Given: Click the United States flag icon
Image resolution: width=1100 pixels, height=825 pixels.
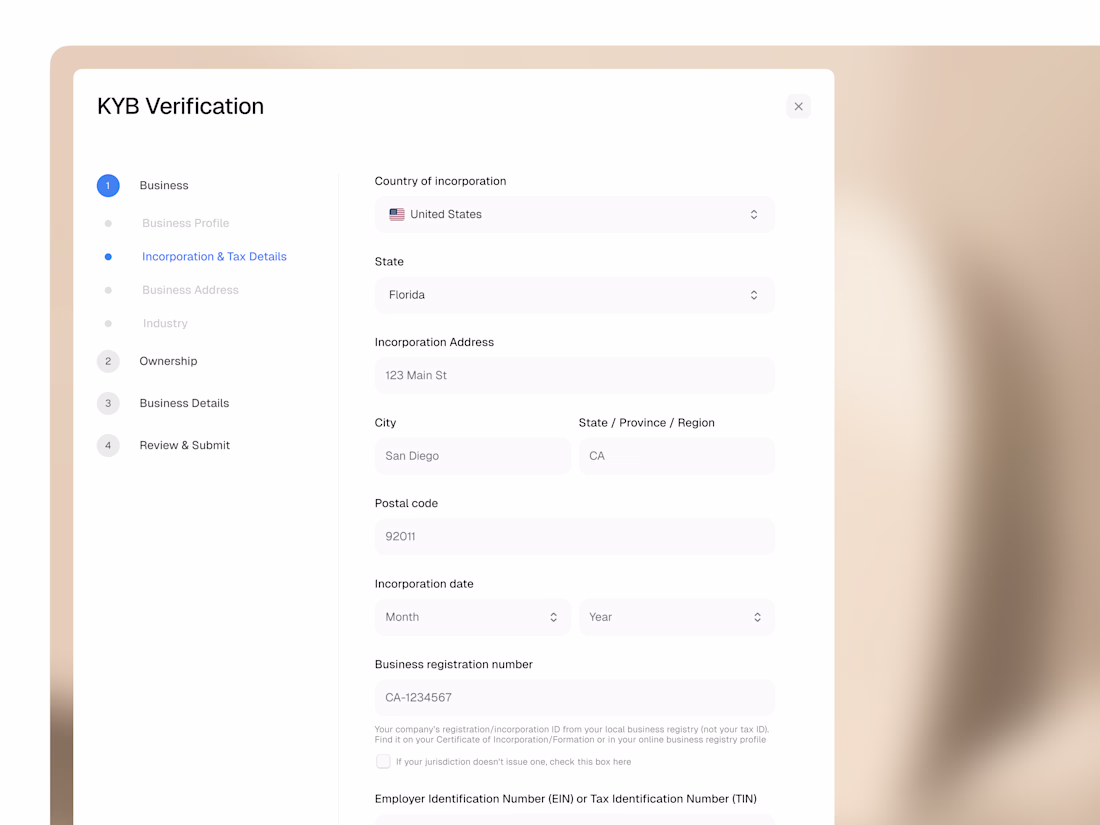Looking at the screenshot, I should pyautogui.click(x=397, y=214).
